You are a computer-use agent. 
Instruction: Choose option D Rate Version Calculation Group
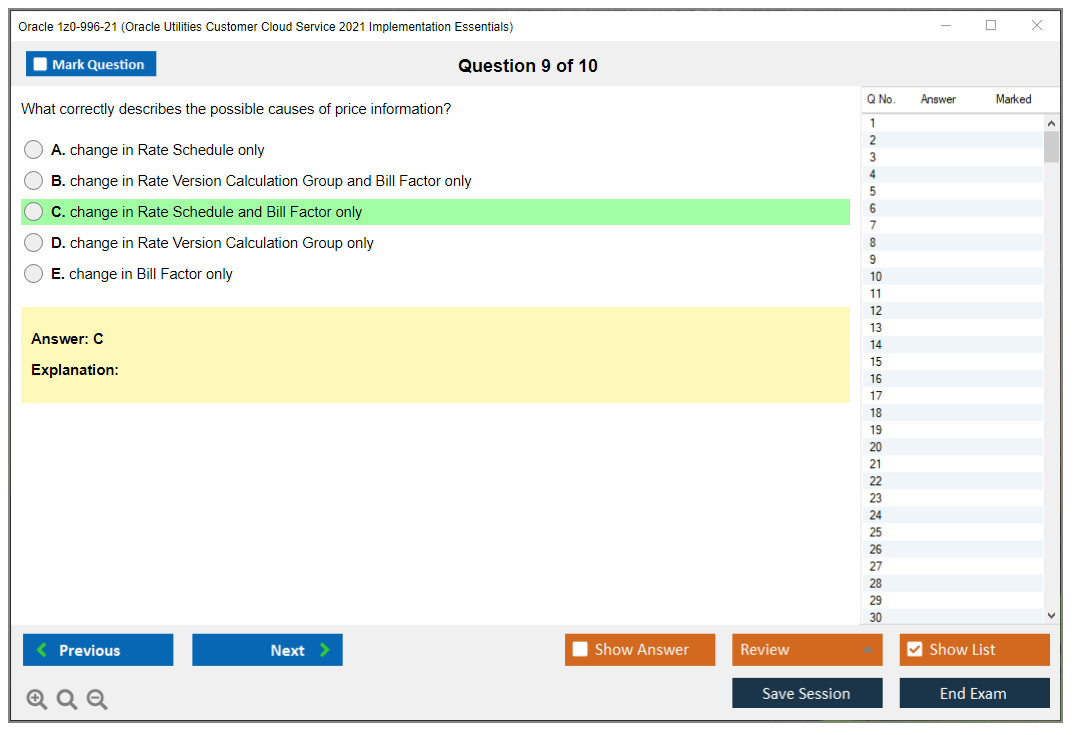click(x=34, y=243)
